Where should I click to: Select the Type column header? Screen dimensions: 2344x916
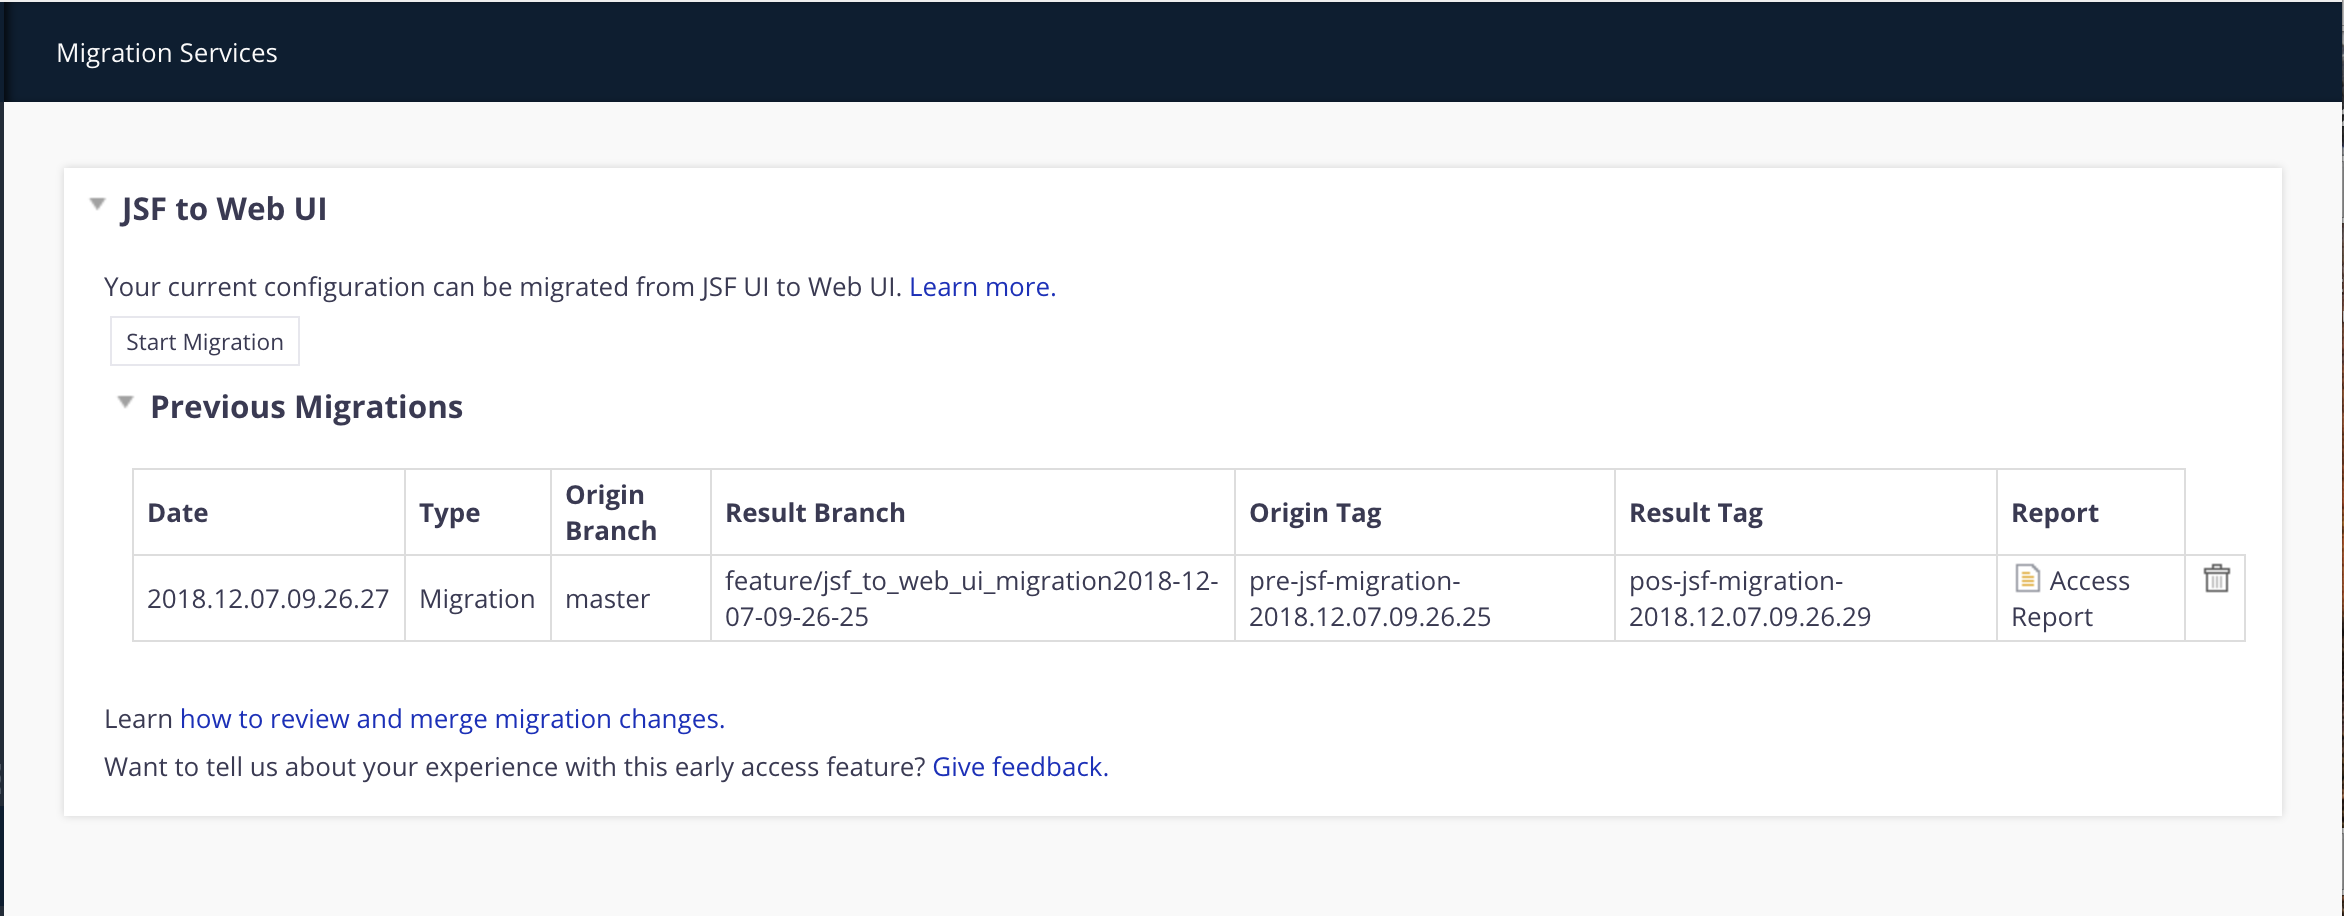point(478,513)
